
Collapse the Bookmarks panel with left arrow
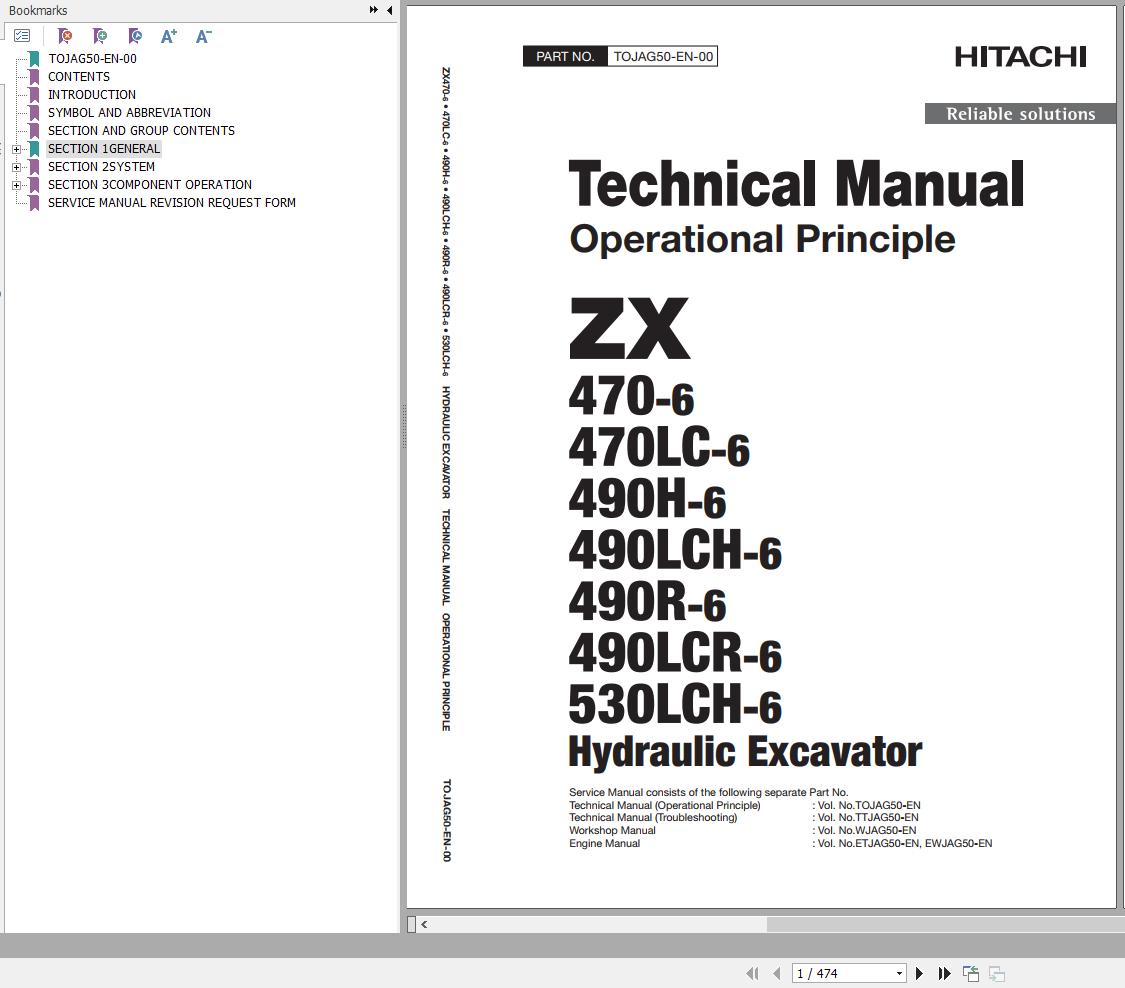(x=390, y=10)
